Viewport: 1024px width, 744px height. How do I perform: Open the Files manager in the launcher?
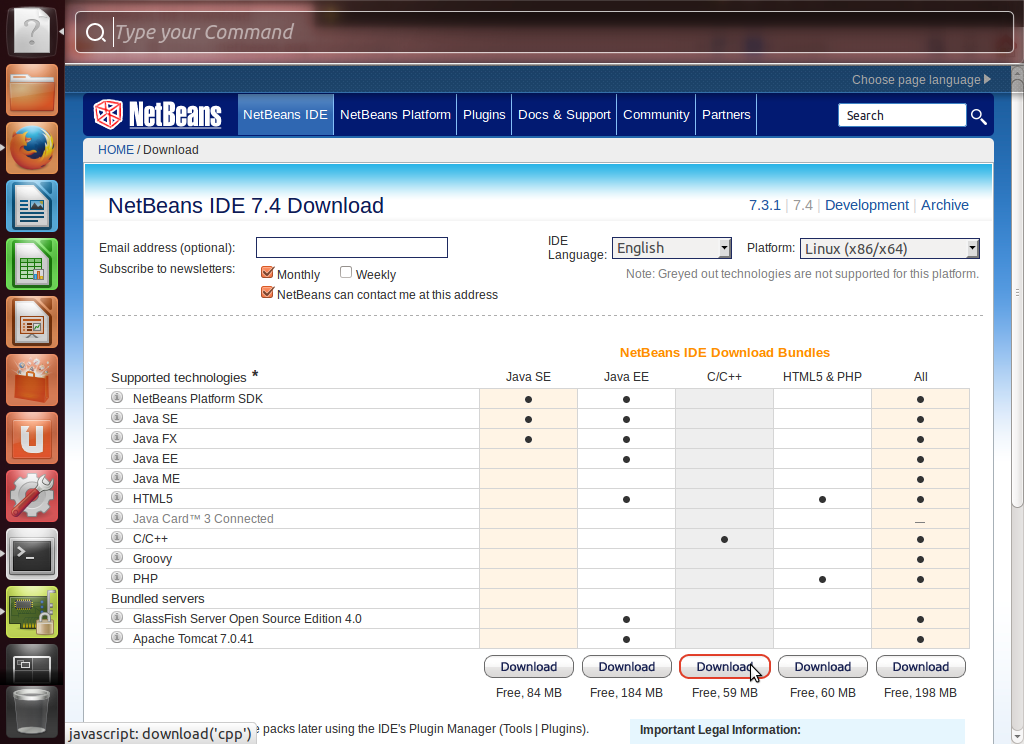pos(32,90)
